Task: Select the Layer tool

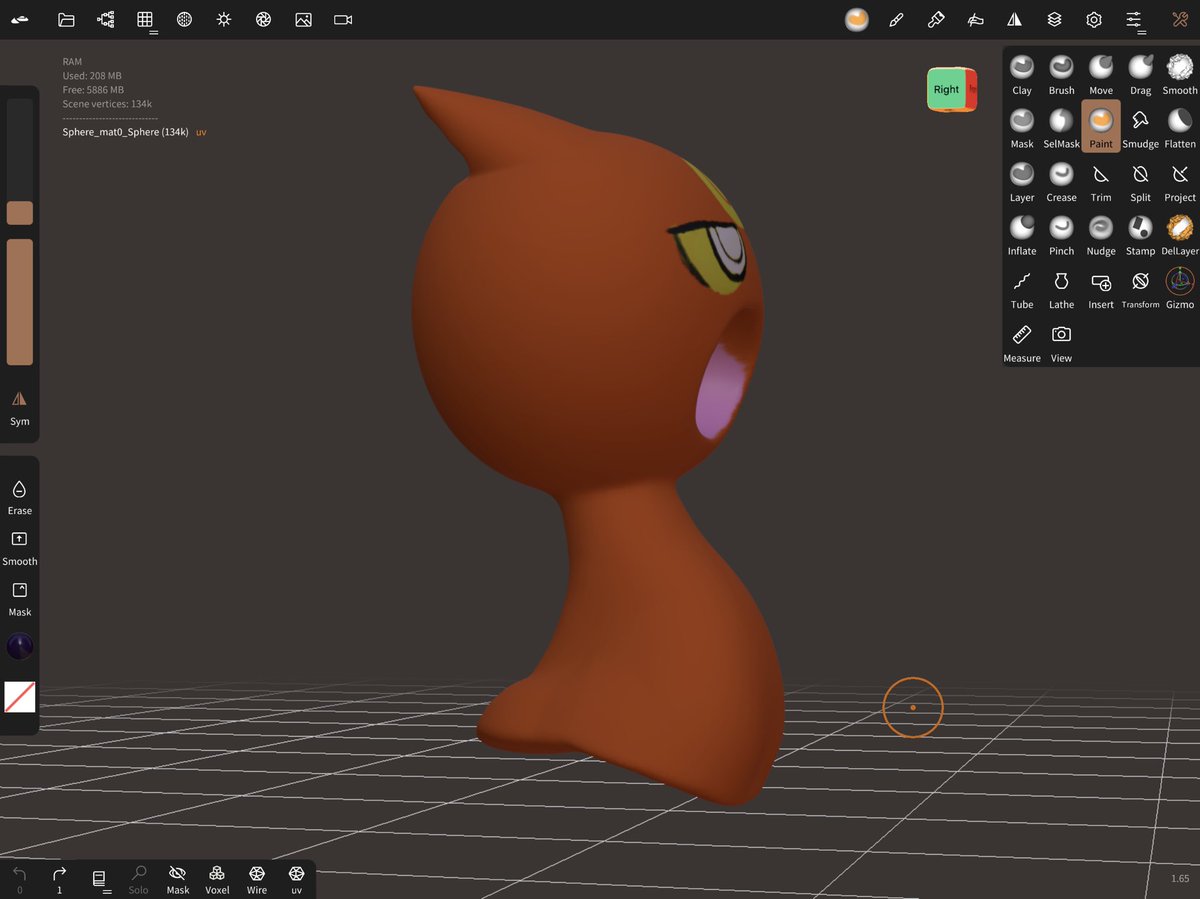Action: (x=1022, y=182)
